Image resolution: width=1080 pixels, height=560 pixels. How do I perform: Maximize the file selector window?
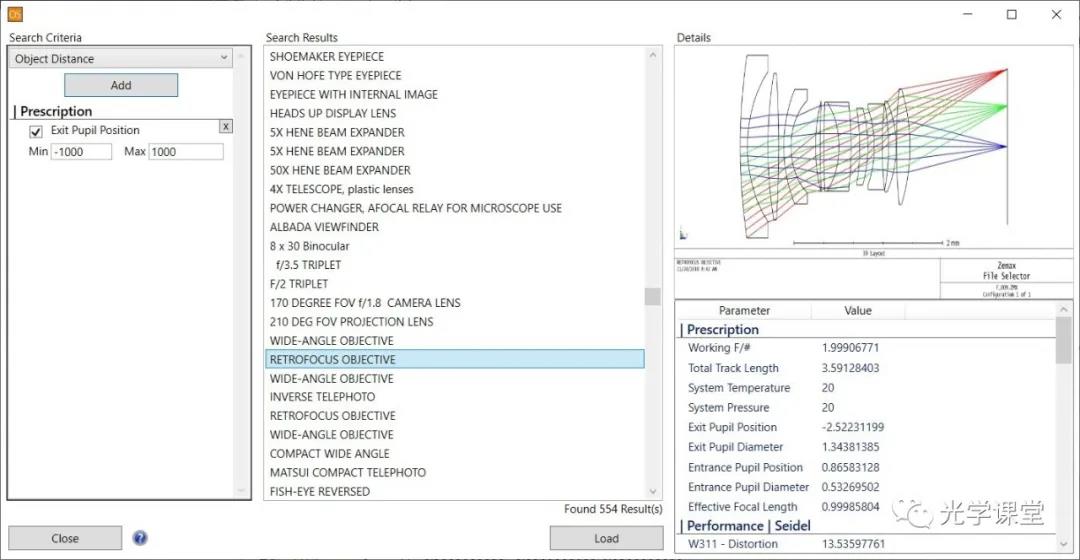coord(1011,14)
